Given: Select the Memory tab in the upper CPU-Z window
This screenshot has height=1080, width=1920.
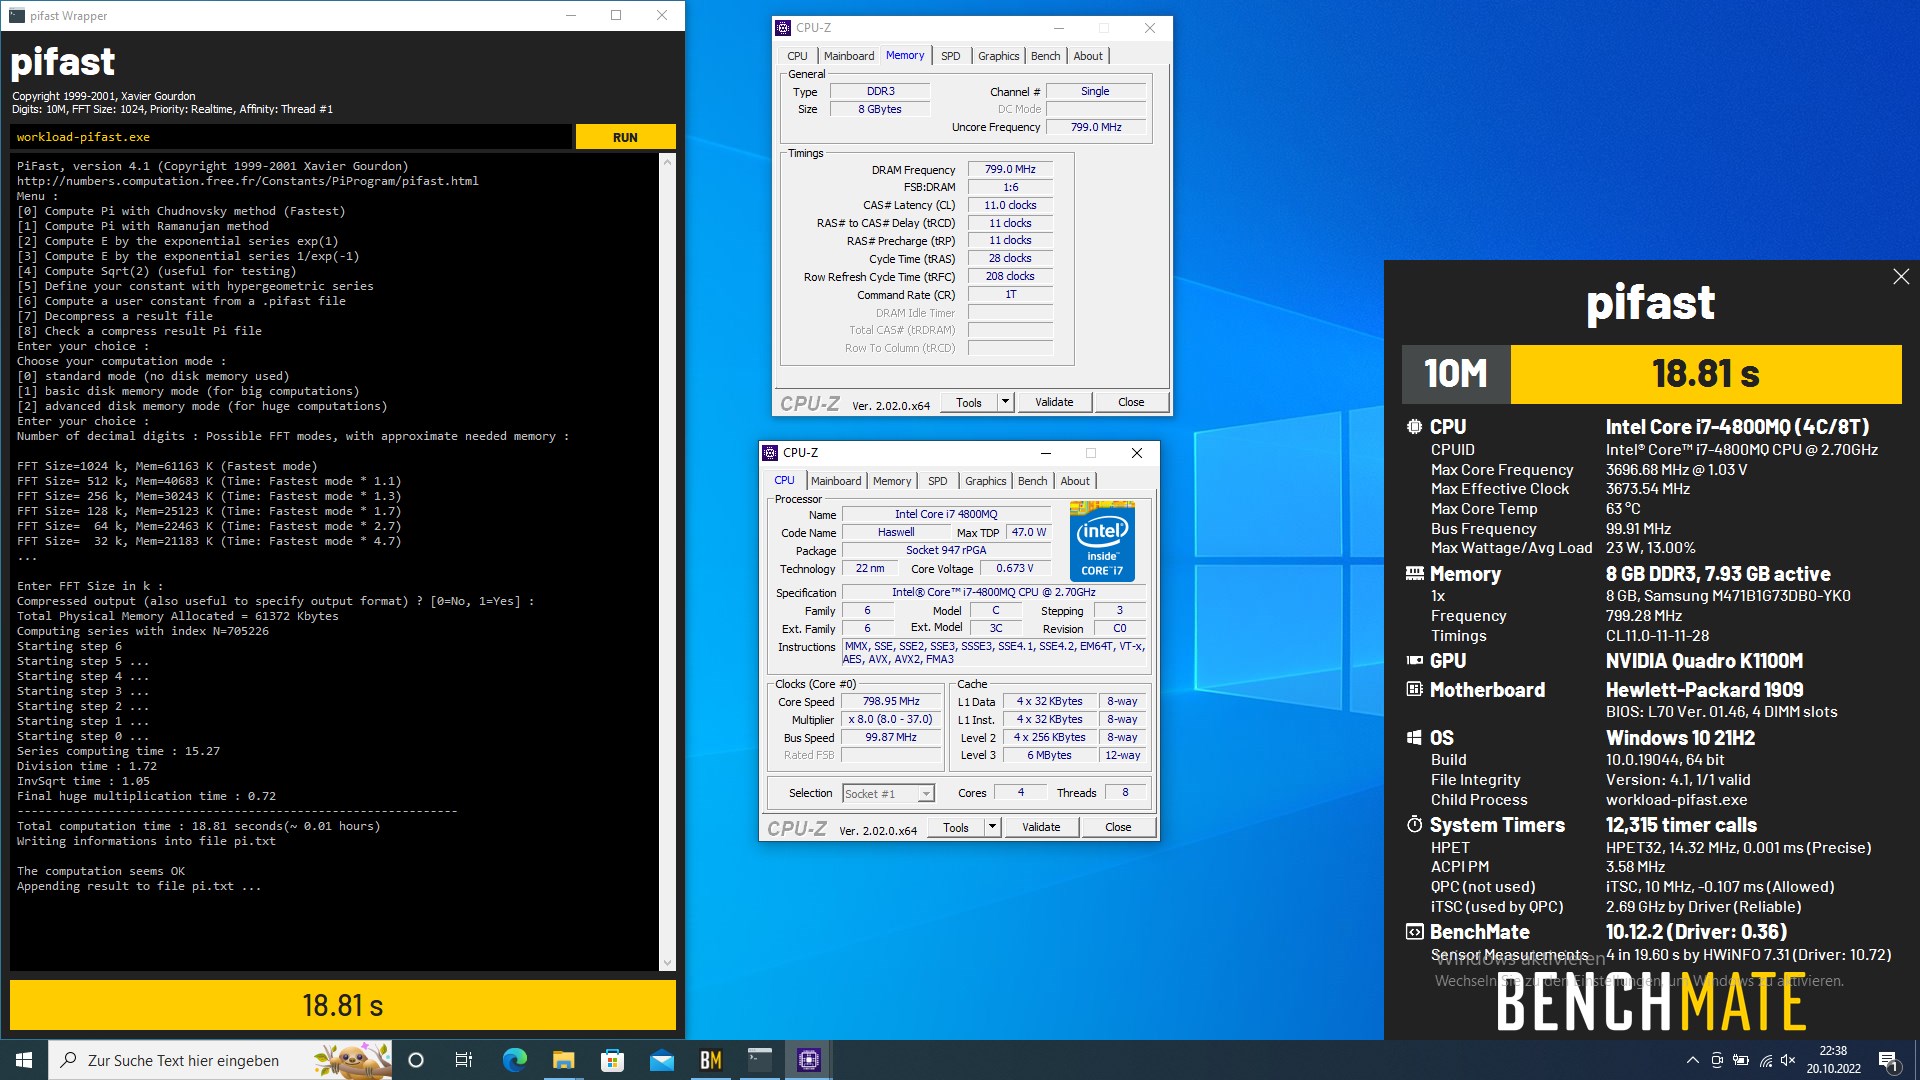Looking at the screenshot, I should (x=905, y=55).
